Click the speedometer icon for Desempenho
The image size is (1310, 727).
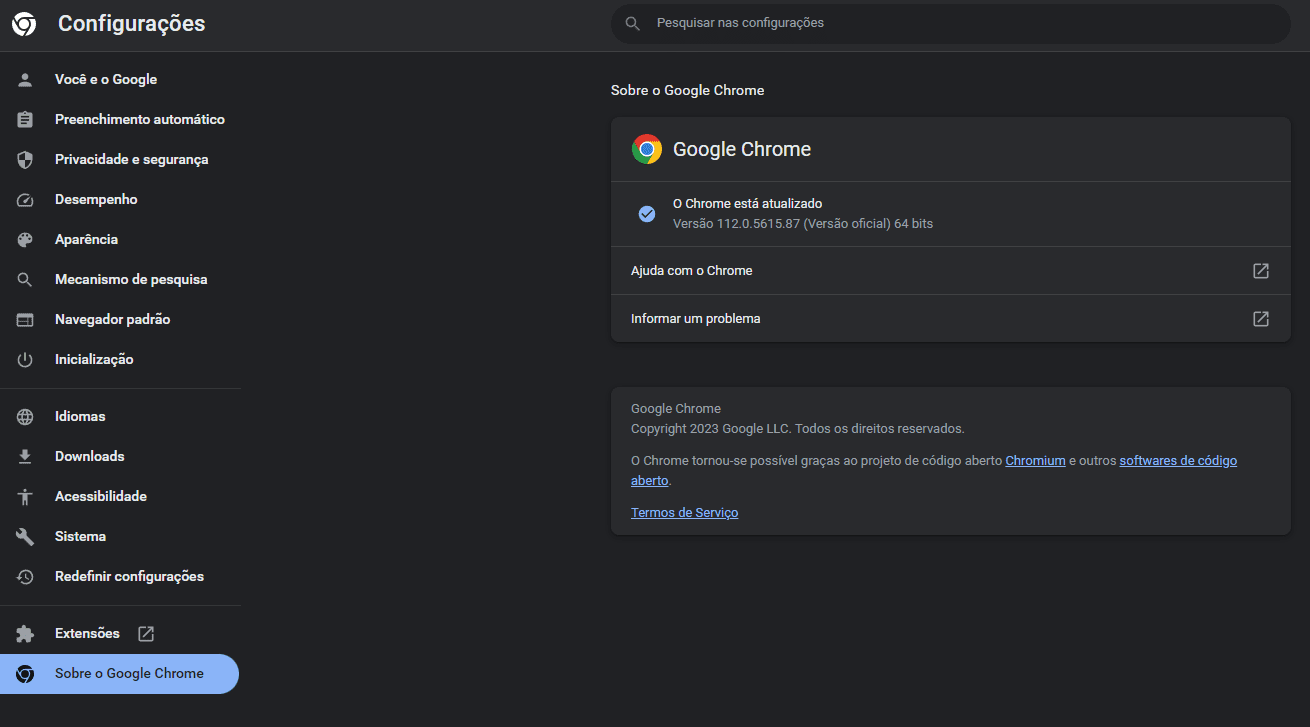click(x=25, y=200)
